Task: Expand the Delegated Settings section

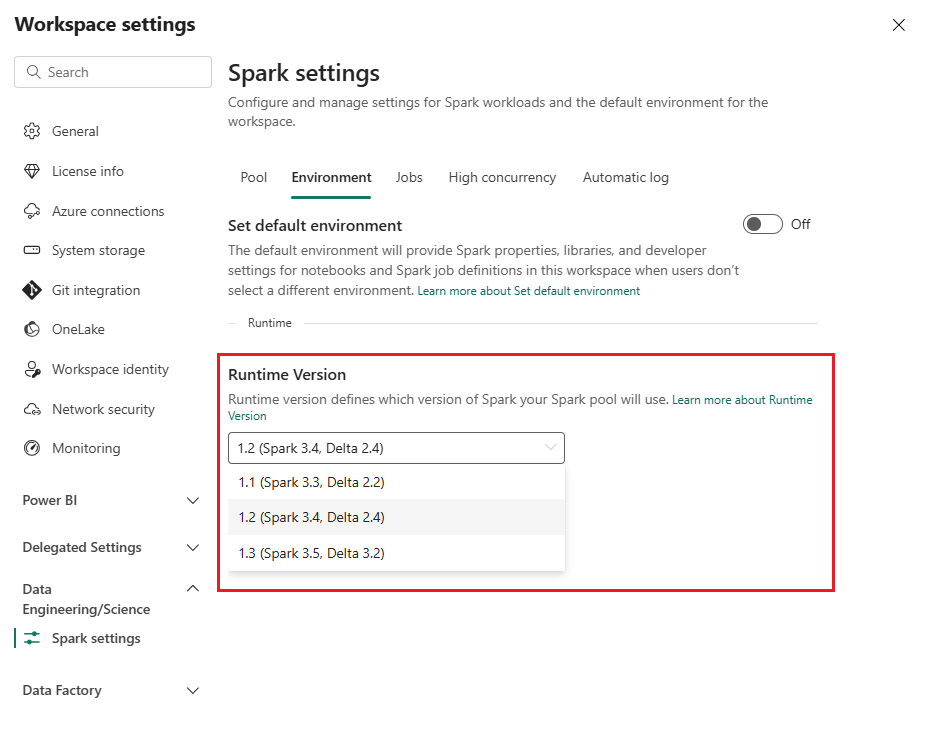Action: click(x=193, y=547)
